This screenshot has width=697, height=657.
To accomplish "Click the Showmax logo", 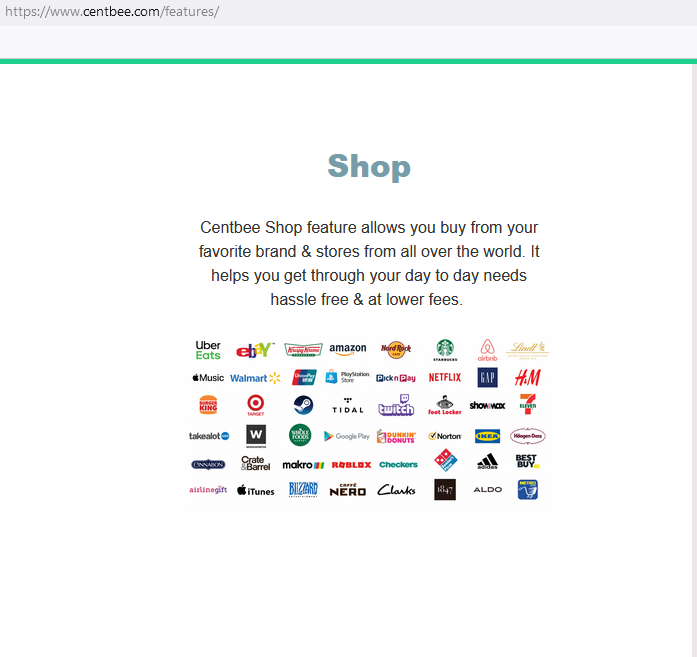I will pyautogui.click(x=487, y=405).
